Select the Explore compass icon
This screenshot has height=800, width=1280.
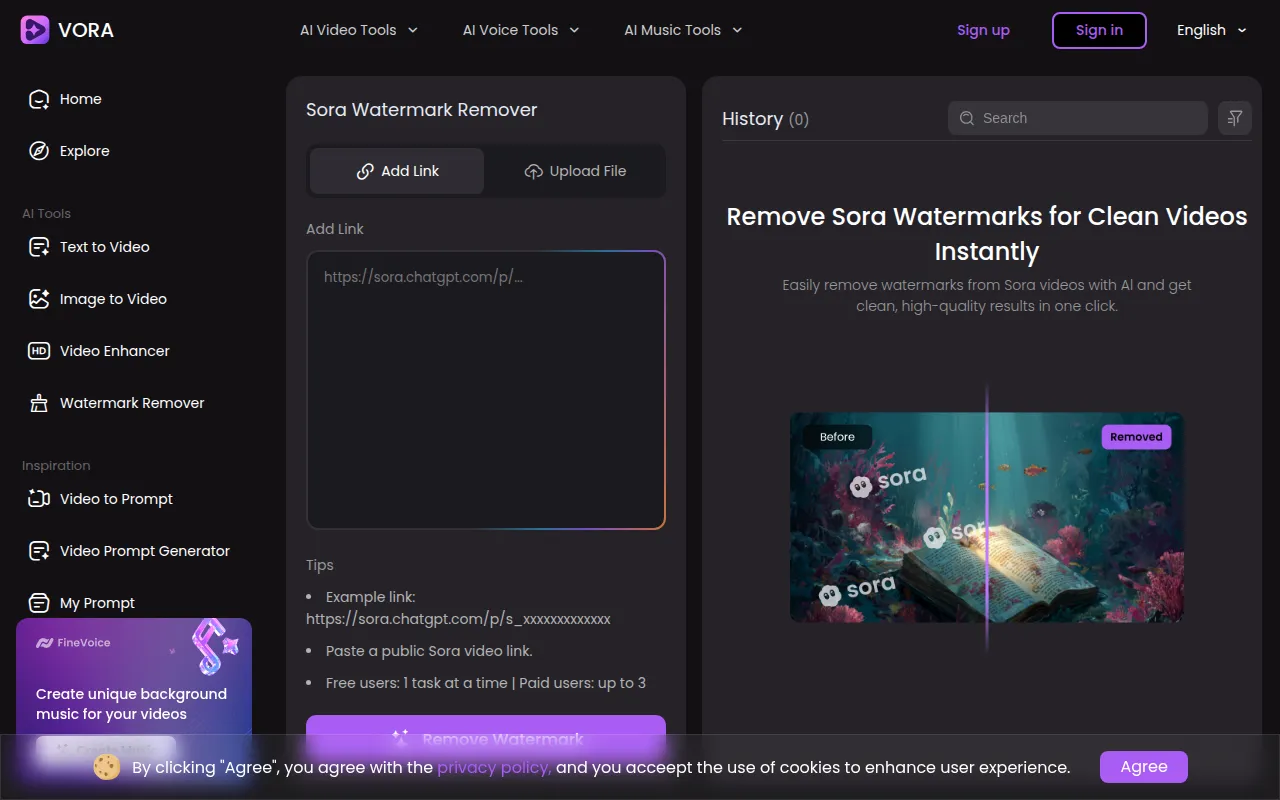coord(39,151)
